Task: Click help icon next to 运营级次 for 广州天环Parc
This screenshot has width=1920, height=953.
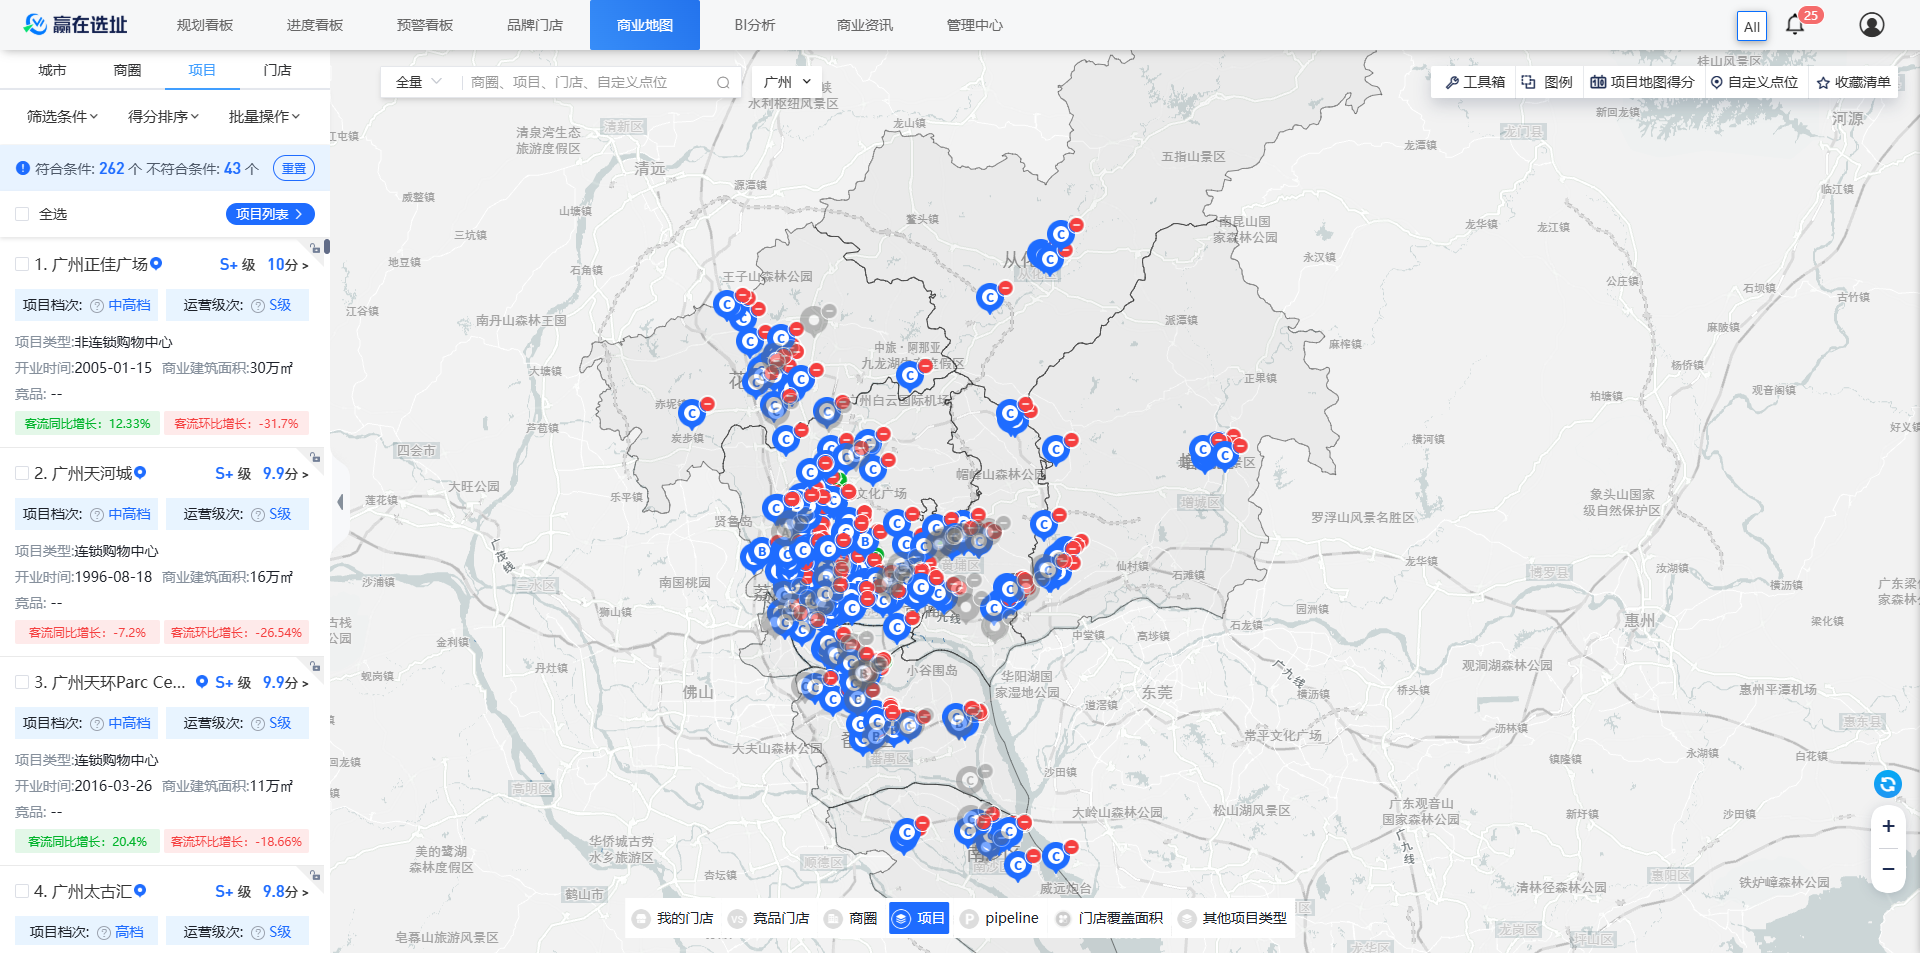Action: pyautogui.click(x=258, y=724)
